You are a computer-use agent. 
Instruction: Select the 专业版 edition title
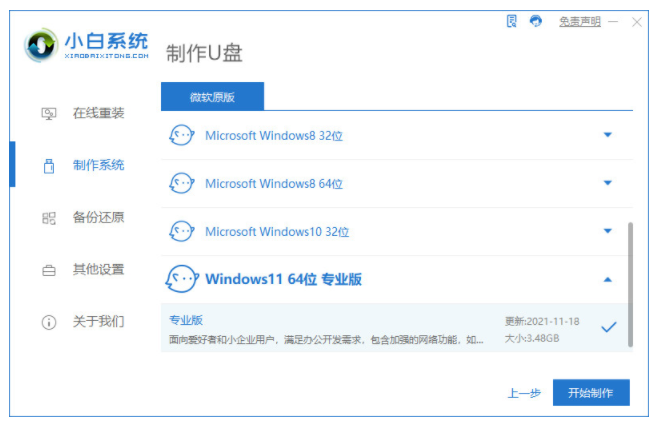186,320
